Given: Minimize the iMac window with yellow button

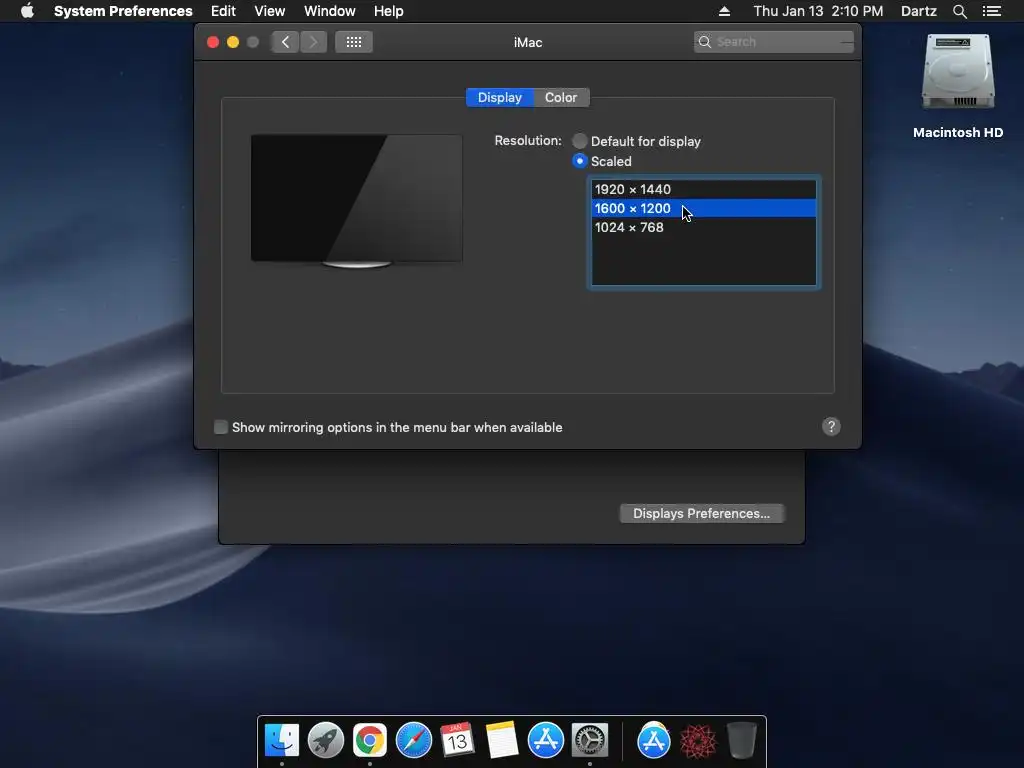Looking at the screenshot, I should coord(232,42).
